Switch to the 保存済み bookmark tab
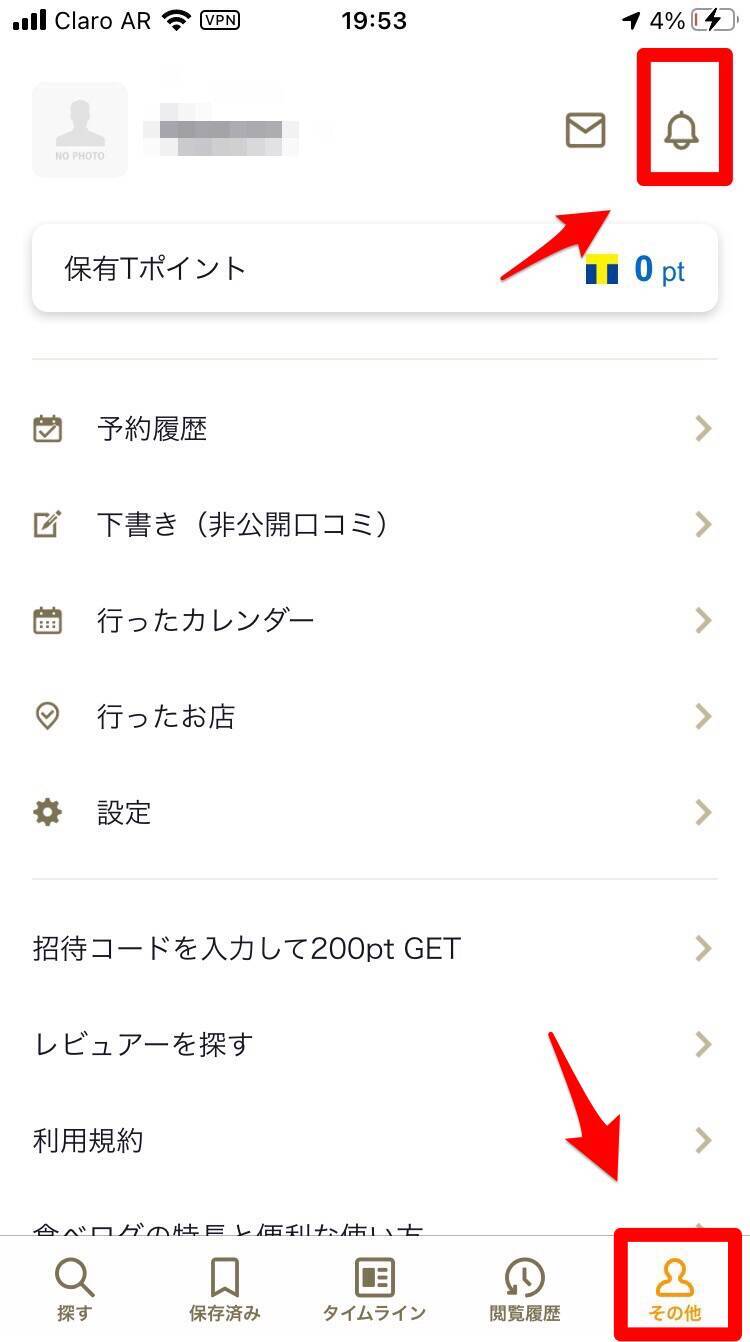This screenshot has width=750, height=1342. pos(224,1288)
